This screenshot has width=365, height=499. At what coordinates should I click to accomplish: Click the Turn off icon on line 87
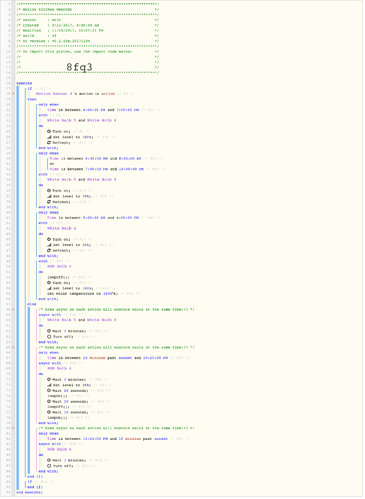pyautogui.click(x=49, y=466)
